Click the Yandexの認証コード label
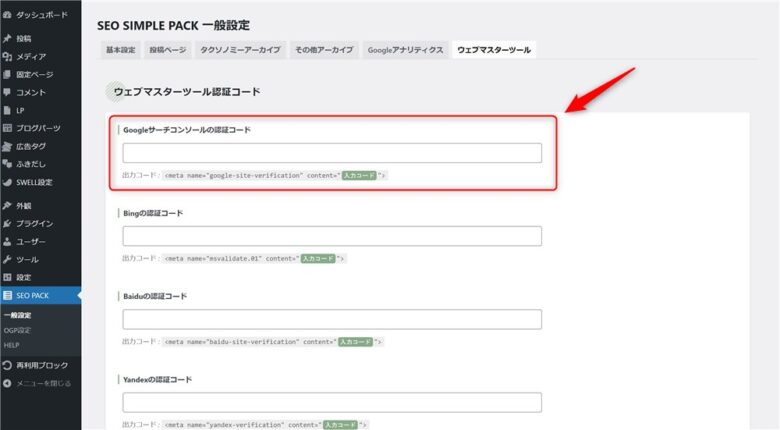780x430 pixels. pos(158,379)
